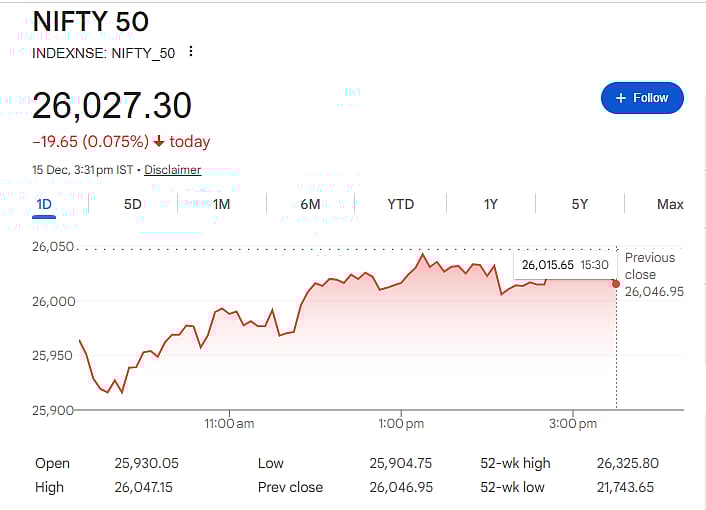Show the 6M chart range
The width and height of the screenshot is (706, 510).
(x=310, y=204)
